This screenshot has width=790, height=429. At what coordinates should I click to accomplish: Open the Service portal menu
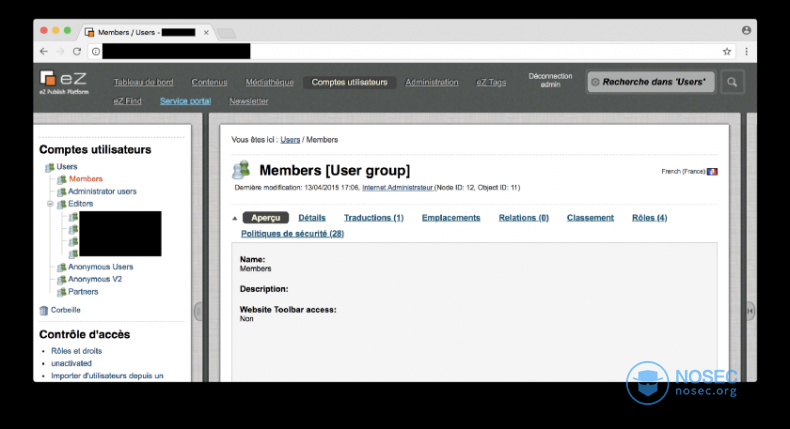pos(185,101)
